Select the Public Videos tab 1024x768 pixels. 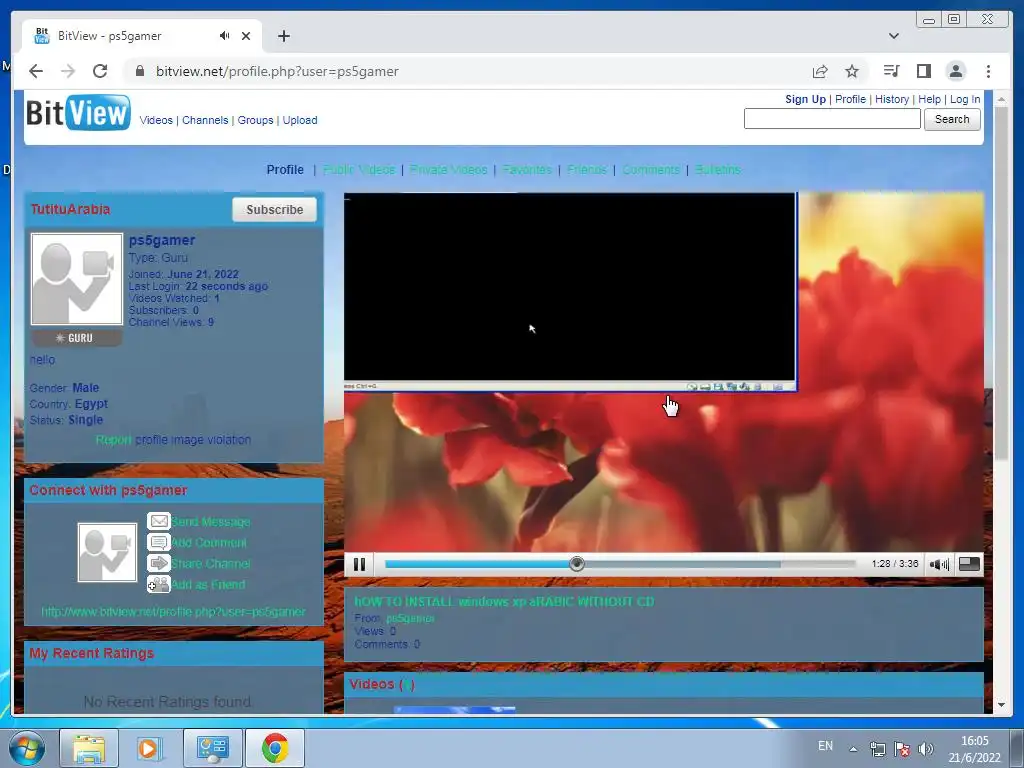coord(359,170)
